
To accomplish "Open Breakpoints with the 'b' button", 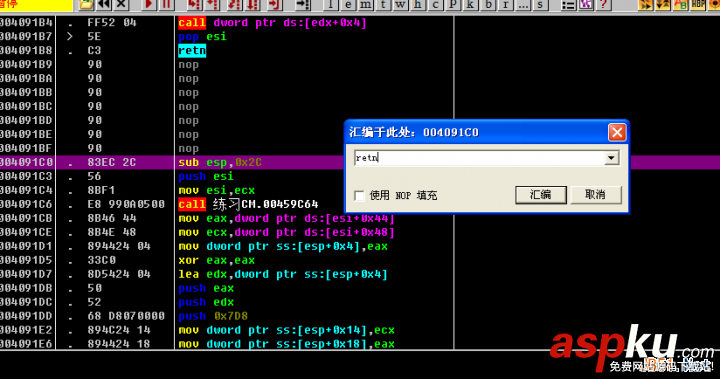I will (x=488, y=5).
